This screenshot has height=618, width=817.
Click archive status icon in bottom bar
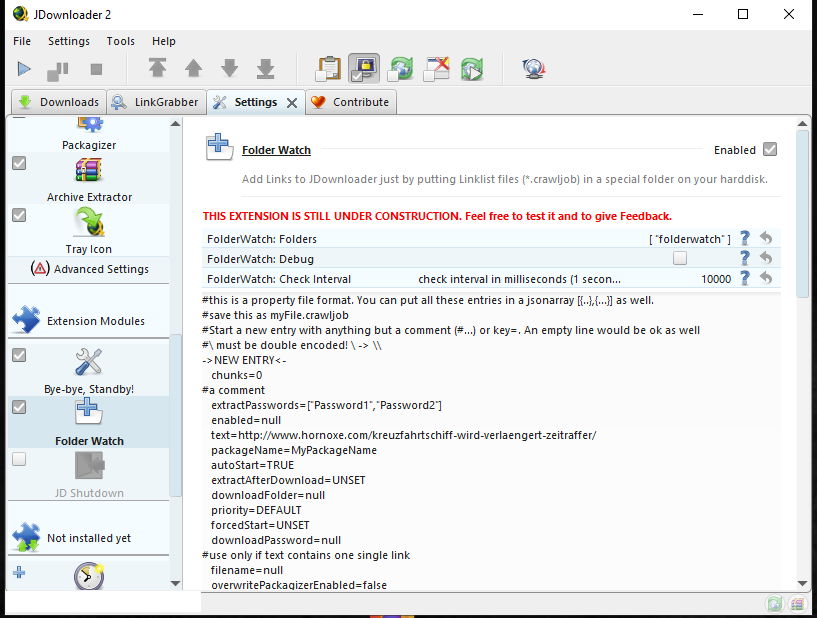(x=797, y=604)
